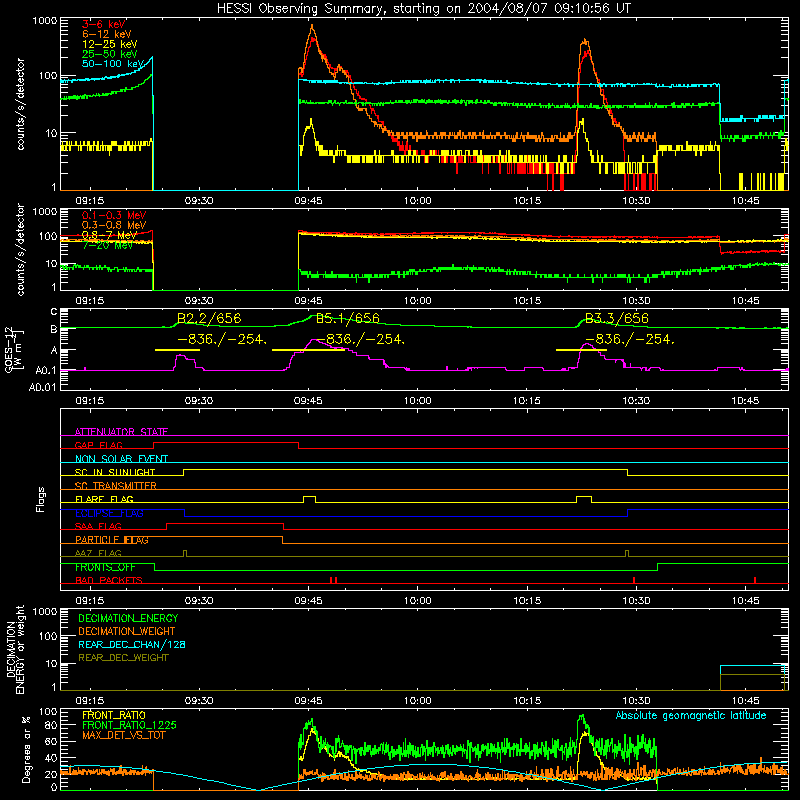Screen dimensions: 800x800
Task: Click the 7-20 MeV legend entry
Action: pos(107,245)
